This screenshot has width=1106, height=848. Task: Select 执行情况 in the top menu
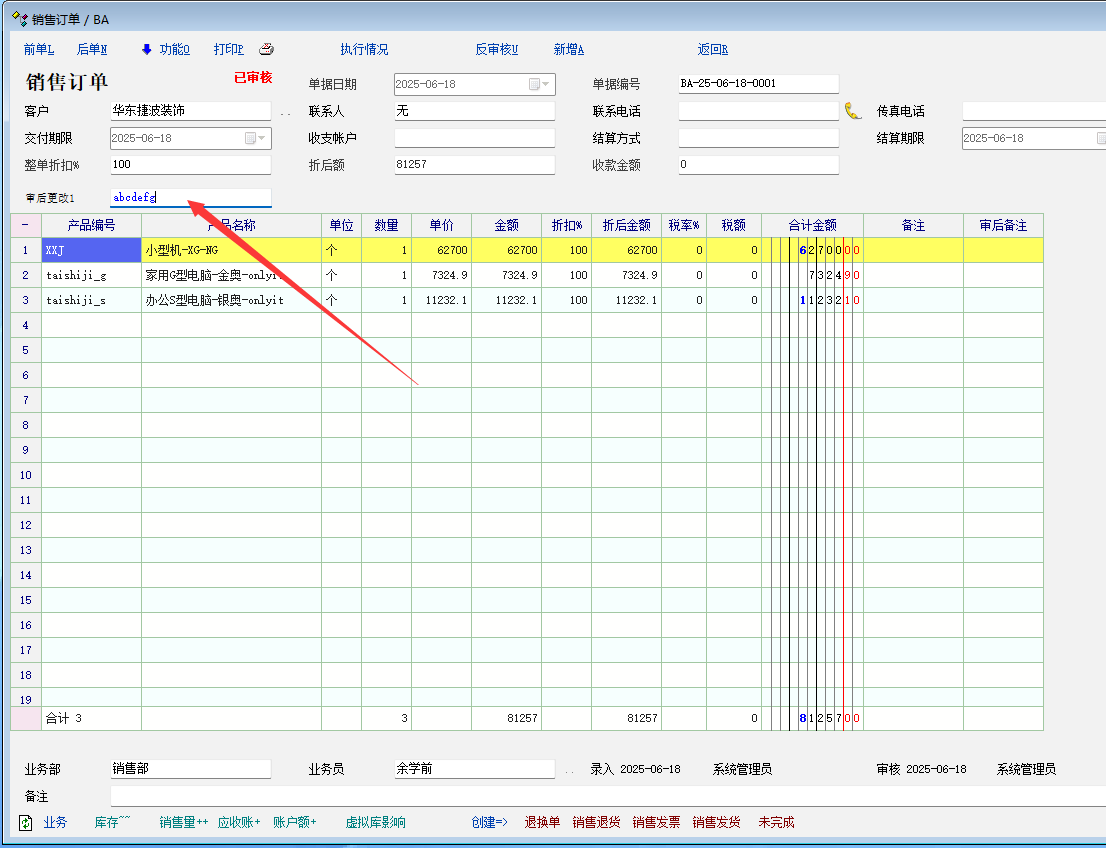[364, 49]
